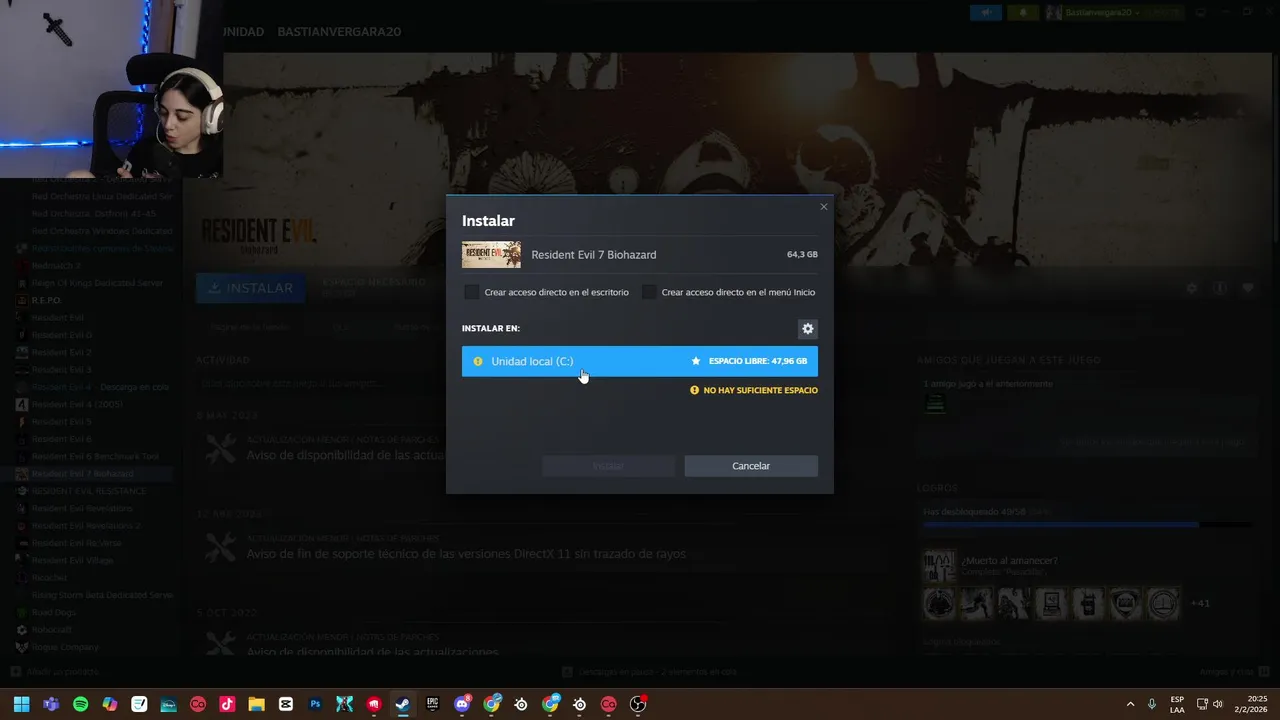This screenshot has width=1280, height=720.
Task: Open Windows Start menu
Action: 22,704
